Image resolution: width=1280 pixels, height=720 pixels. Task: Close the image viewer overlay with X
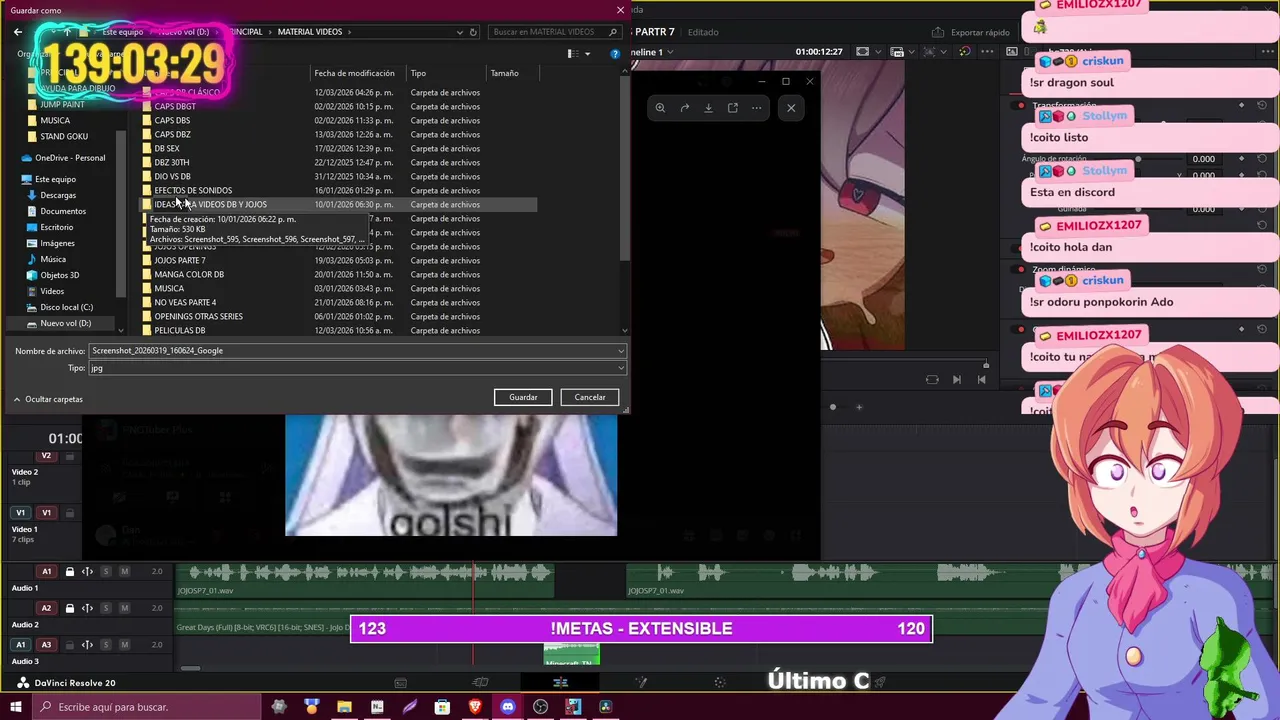click(x=791, y=108)
